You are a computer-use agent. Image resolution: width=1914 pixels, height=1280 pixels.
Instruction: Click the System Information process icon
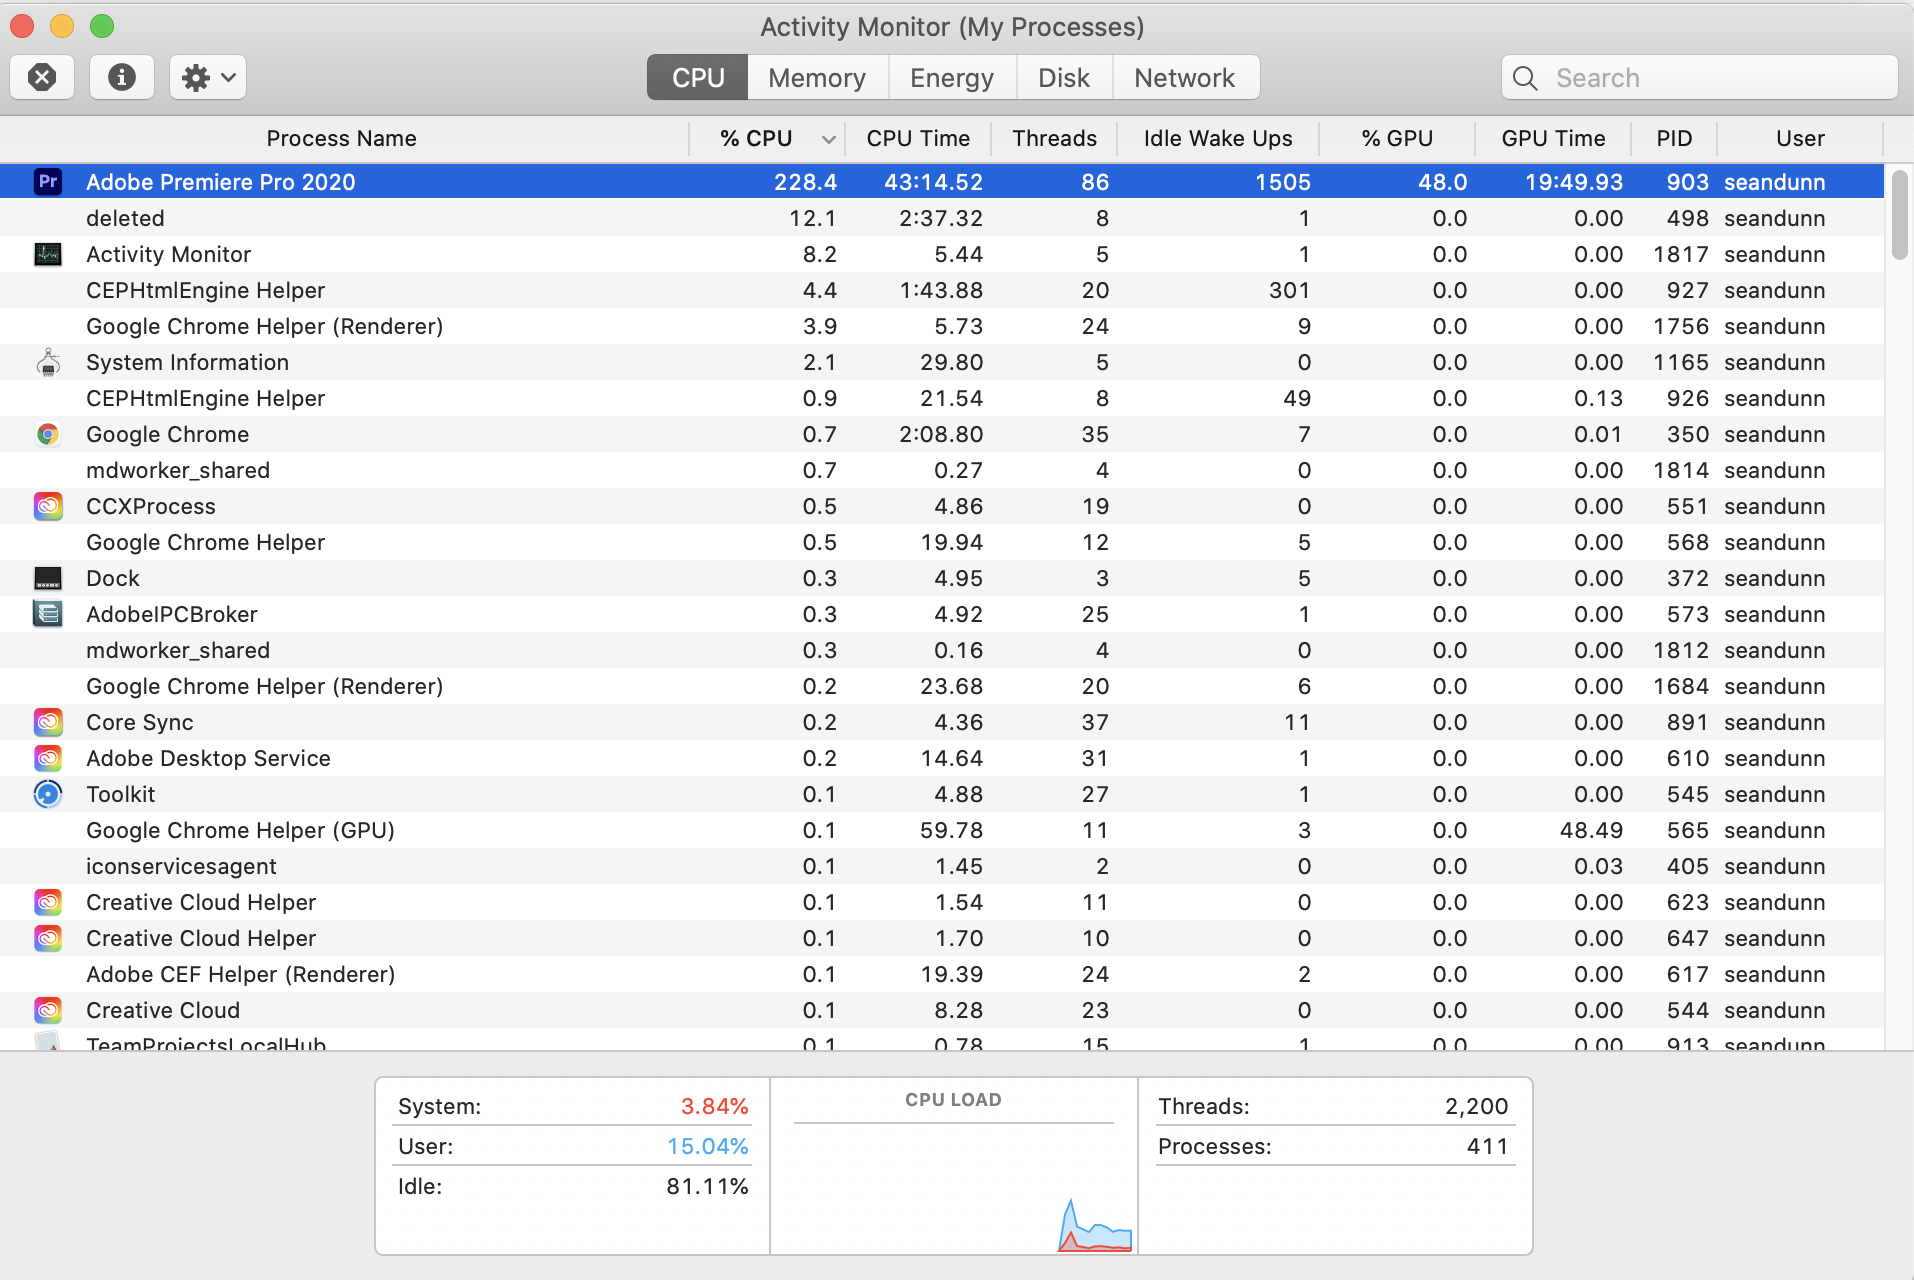click(48, 362)
